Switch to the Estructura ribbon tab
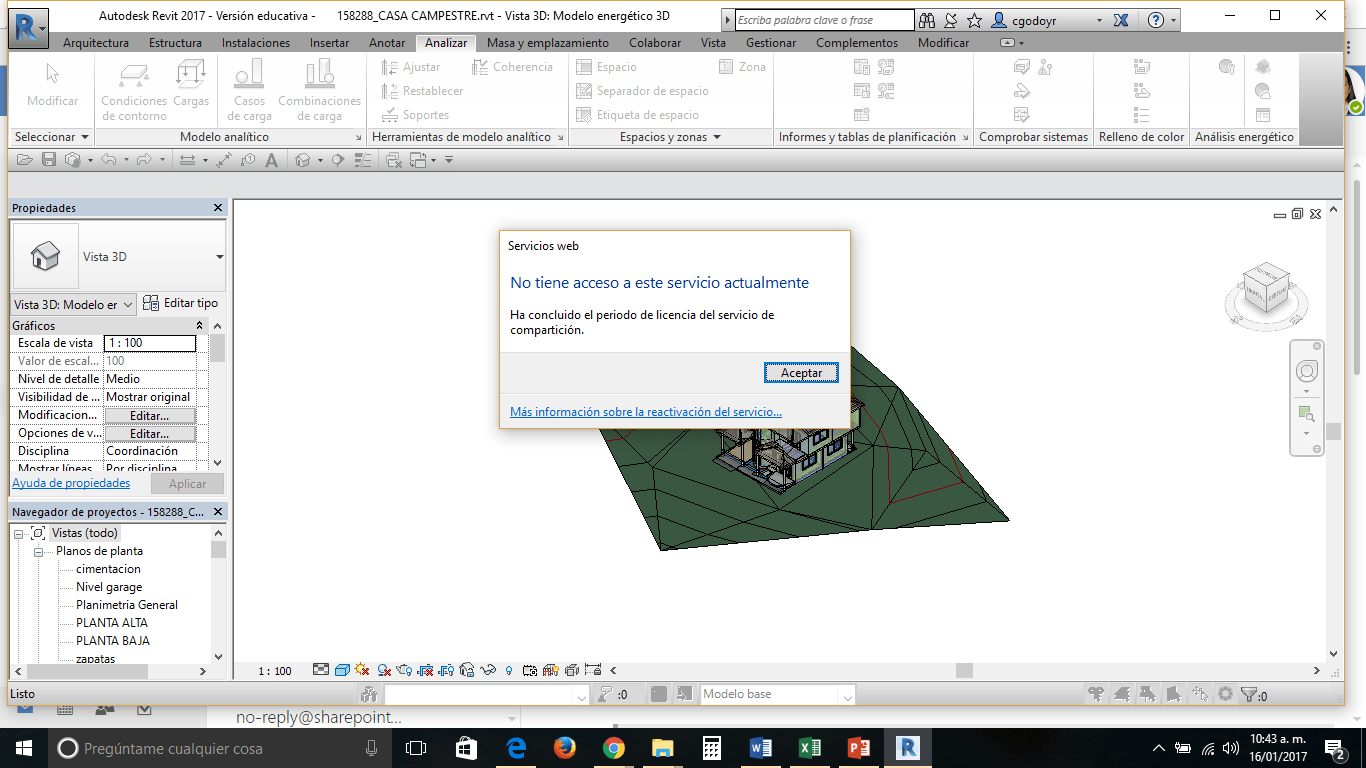The image size is (1366, 768). tap(175, 43)
